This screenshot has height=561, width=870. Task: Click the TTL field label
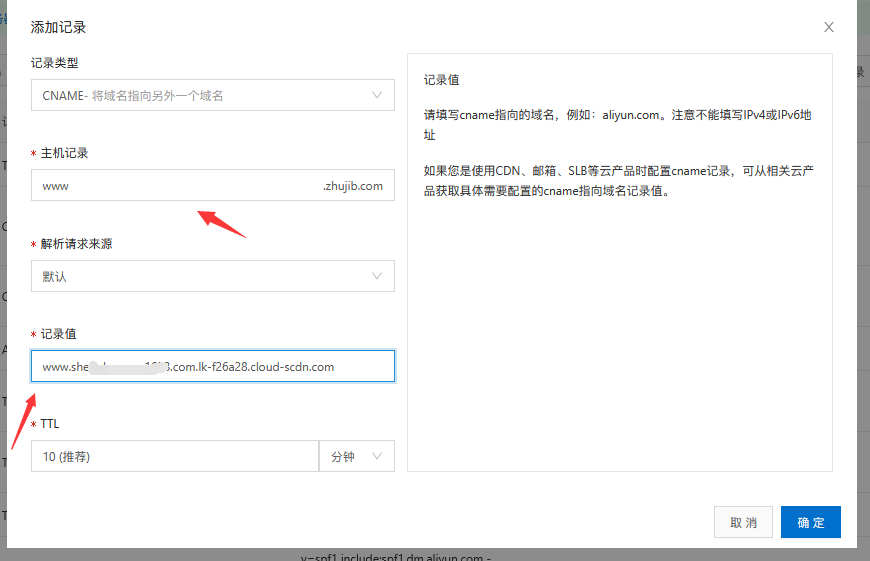point(49,424)
